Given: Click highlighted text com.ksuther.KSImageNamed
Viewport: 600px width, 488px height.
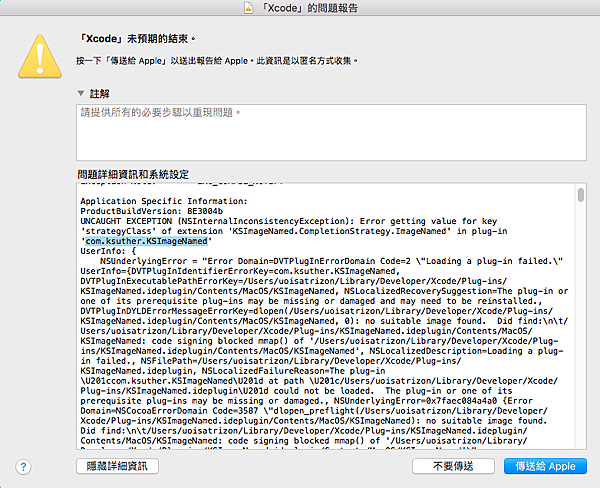Looking at the screenshot, I should click(147, 241).
